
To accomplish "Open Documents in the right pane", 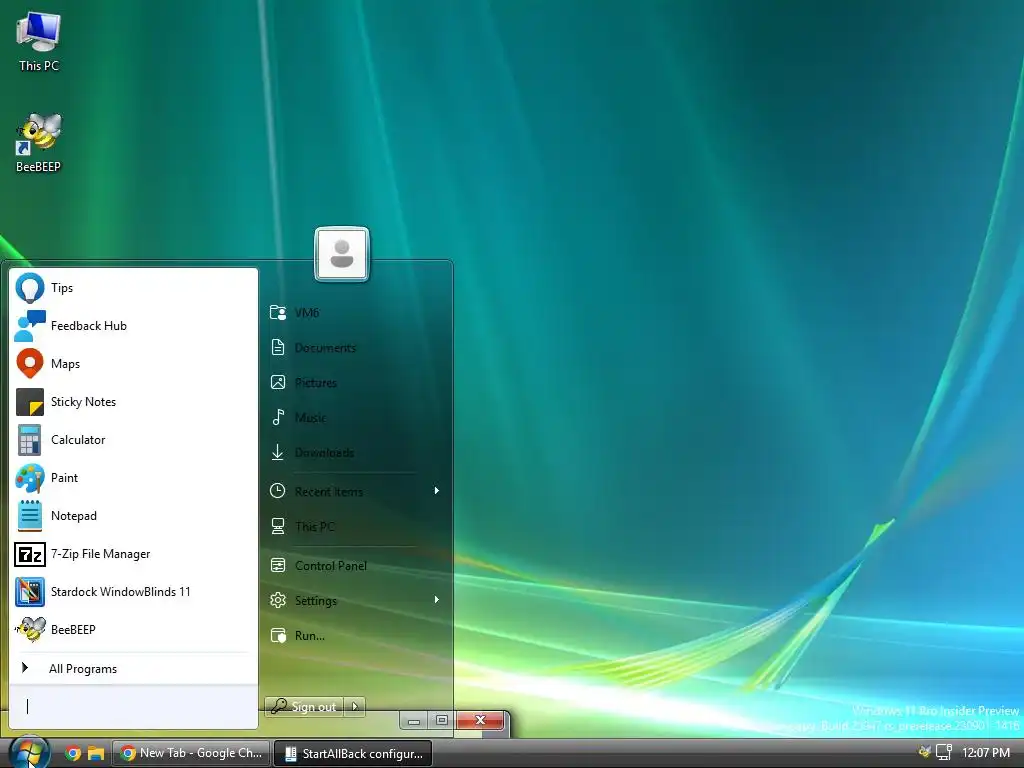I will tap(355, 347).
